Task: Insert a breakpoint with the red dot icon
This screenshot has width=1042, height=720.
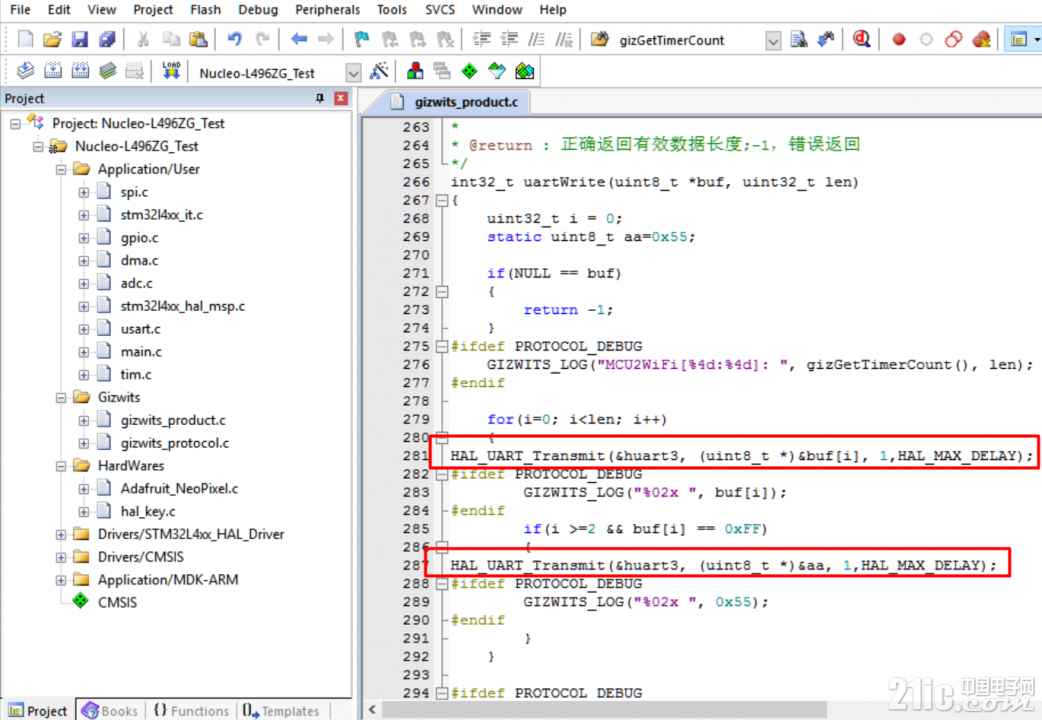Action: pos(898,39)
